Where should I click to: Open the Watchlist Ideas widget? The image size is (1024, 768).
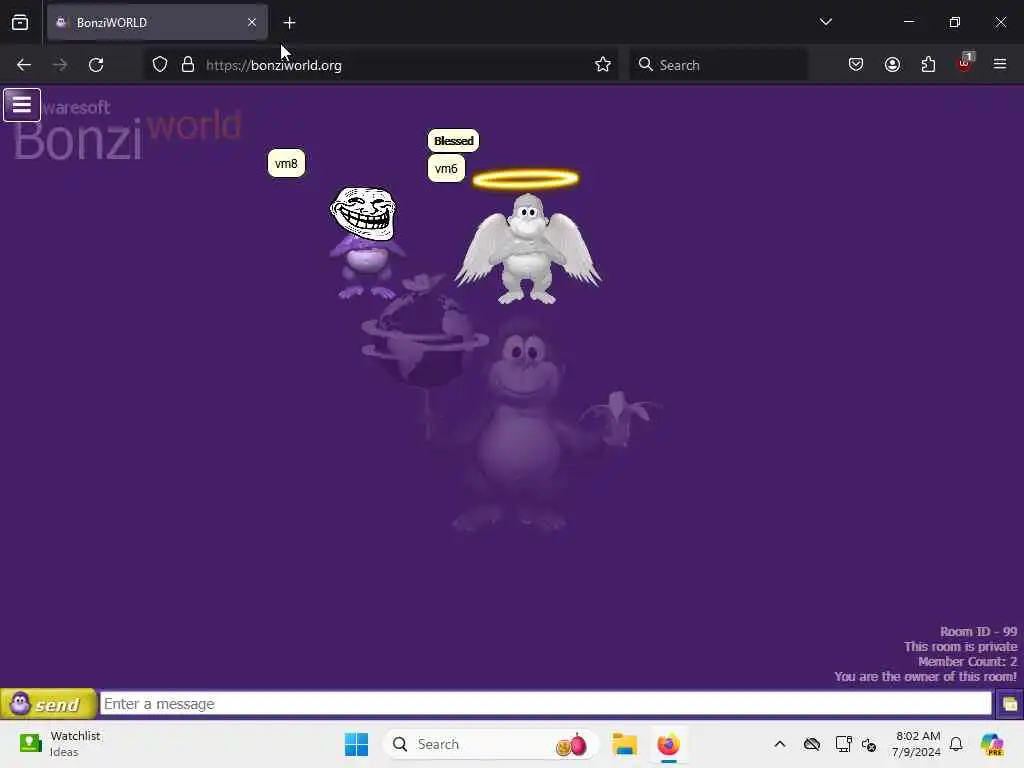click(60, 744)
